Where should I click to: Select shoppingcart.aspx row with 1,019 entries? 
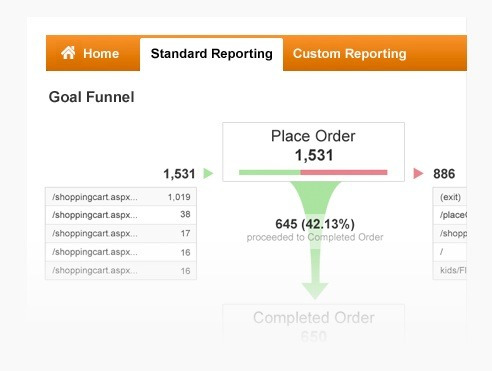[x=121, y=197]
